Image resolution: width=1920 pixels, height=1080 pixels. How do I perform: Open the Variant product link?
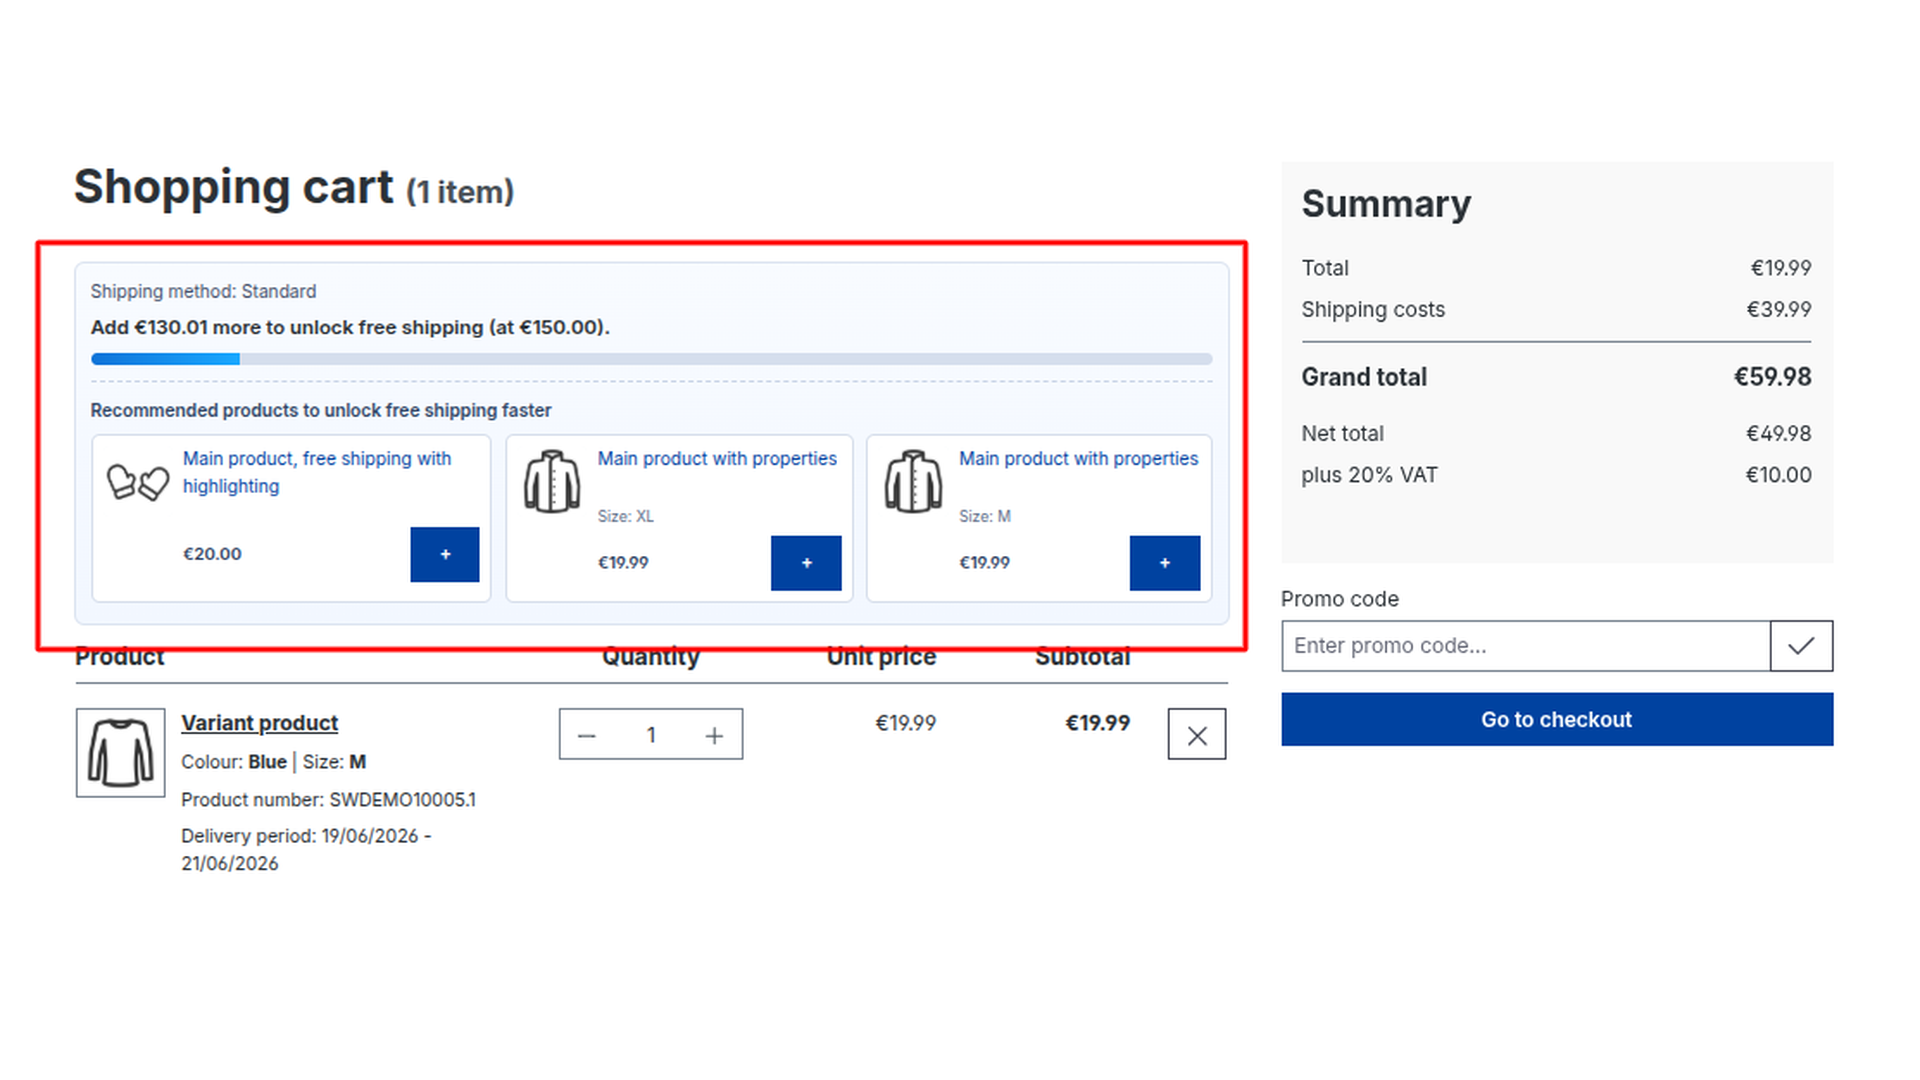pos(260,723)
